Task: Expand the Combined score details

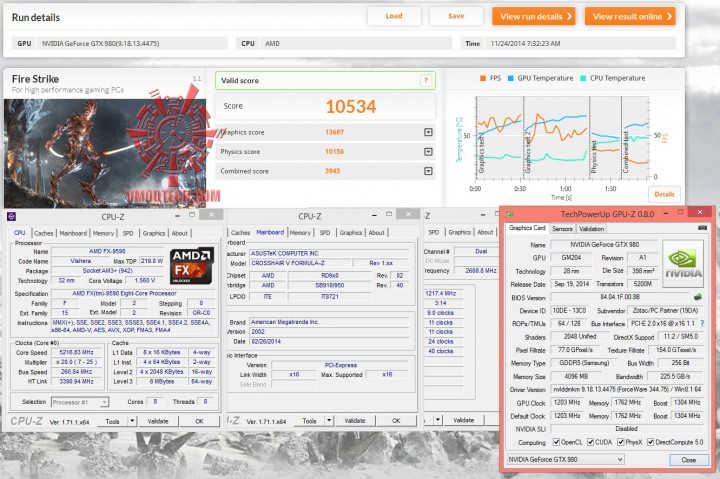Action: [x=428, y=171]
